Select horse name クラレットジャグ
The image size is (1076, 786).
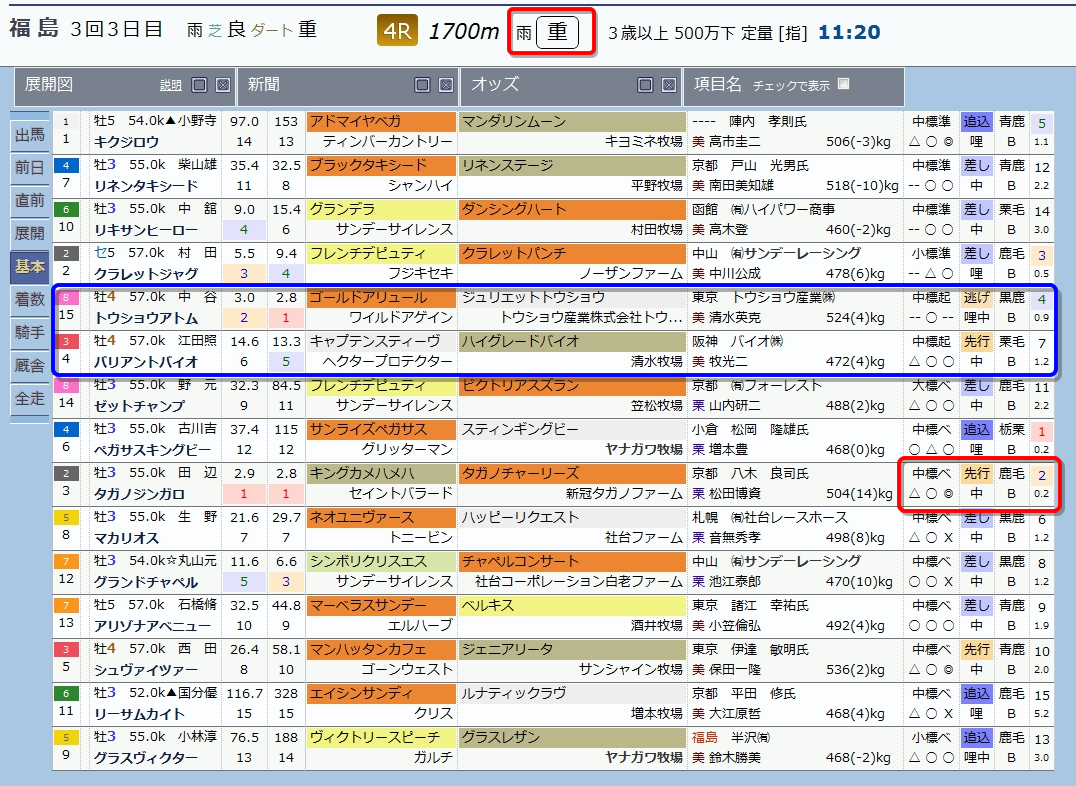(145, 274)
